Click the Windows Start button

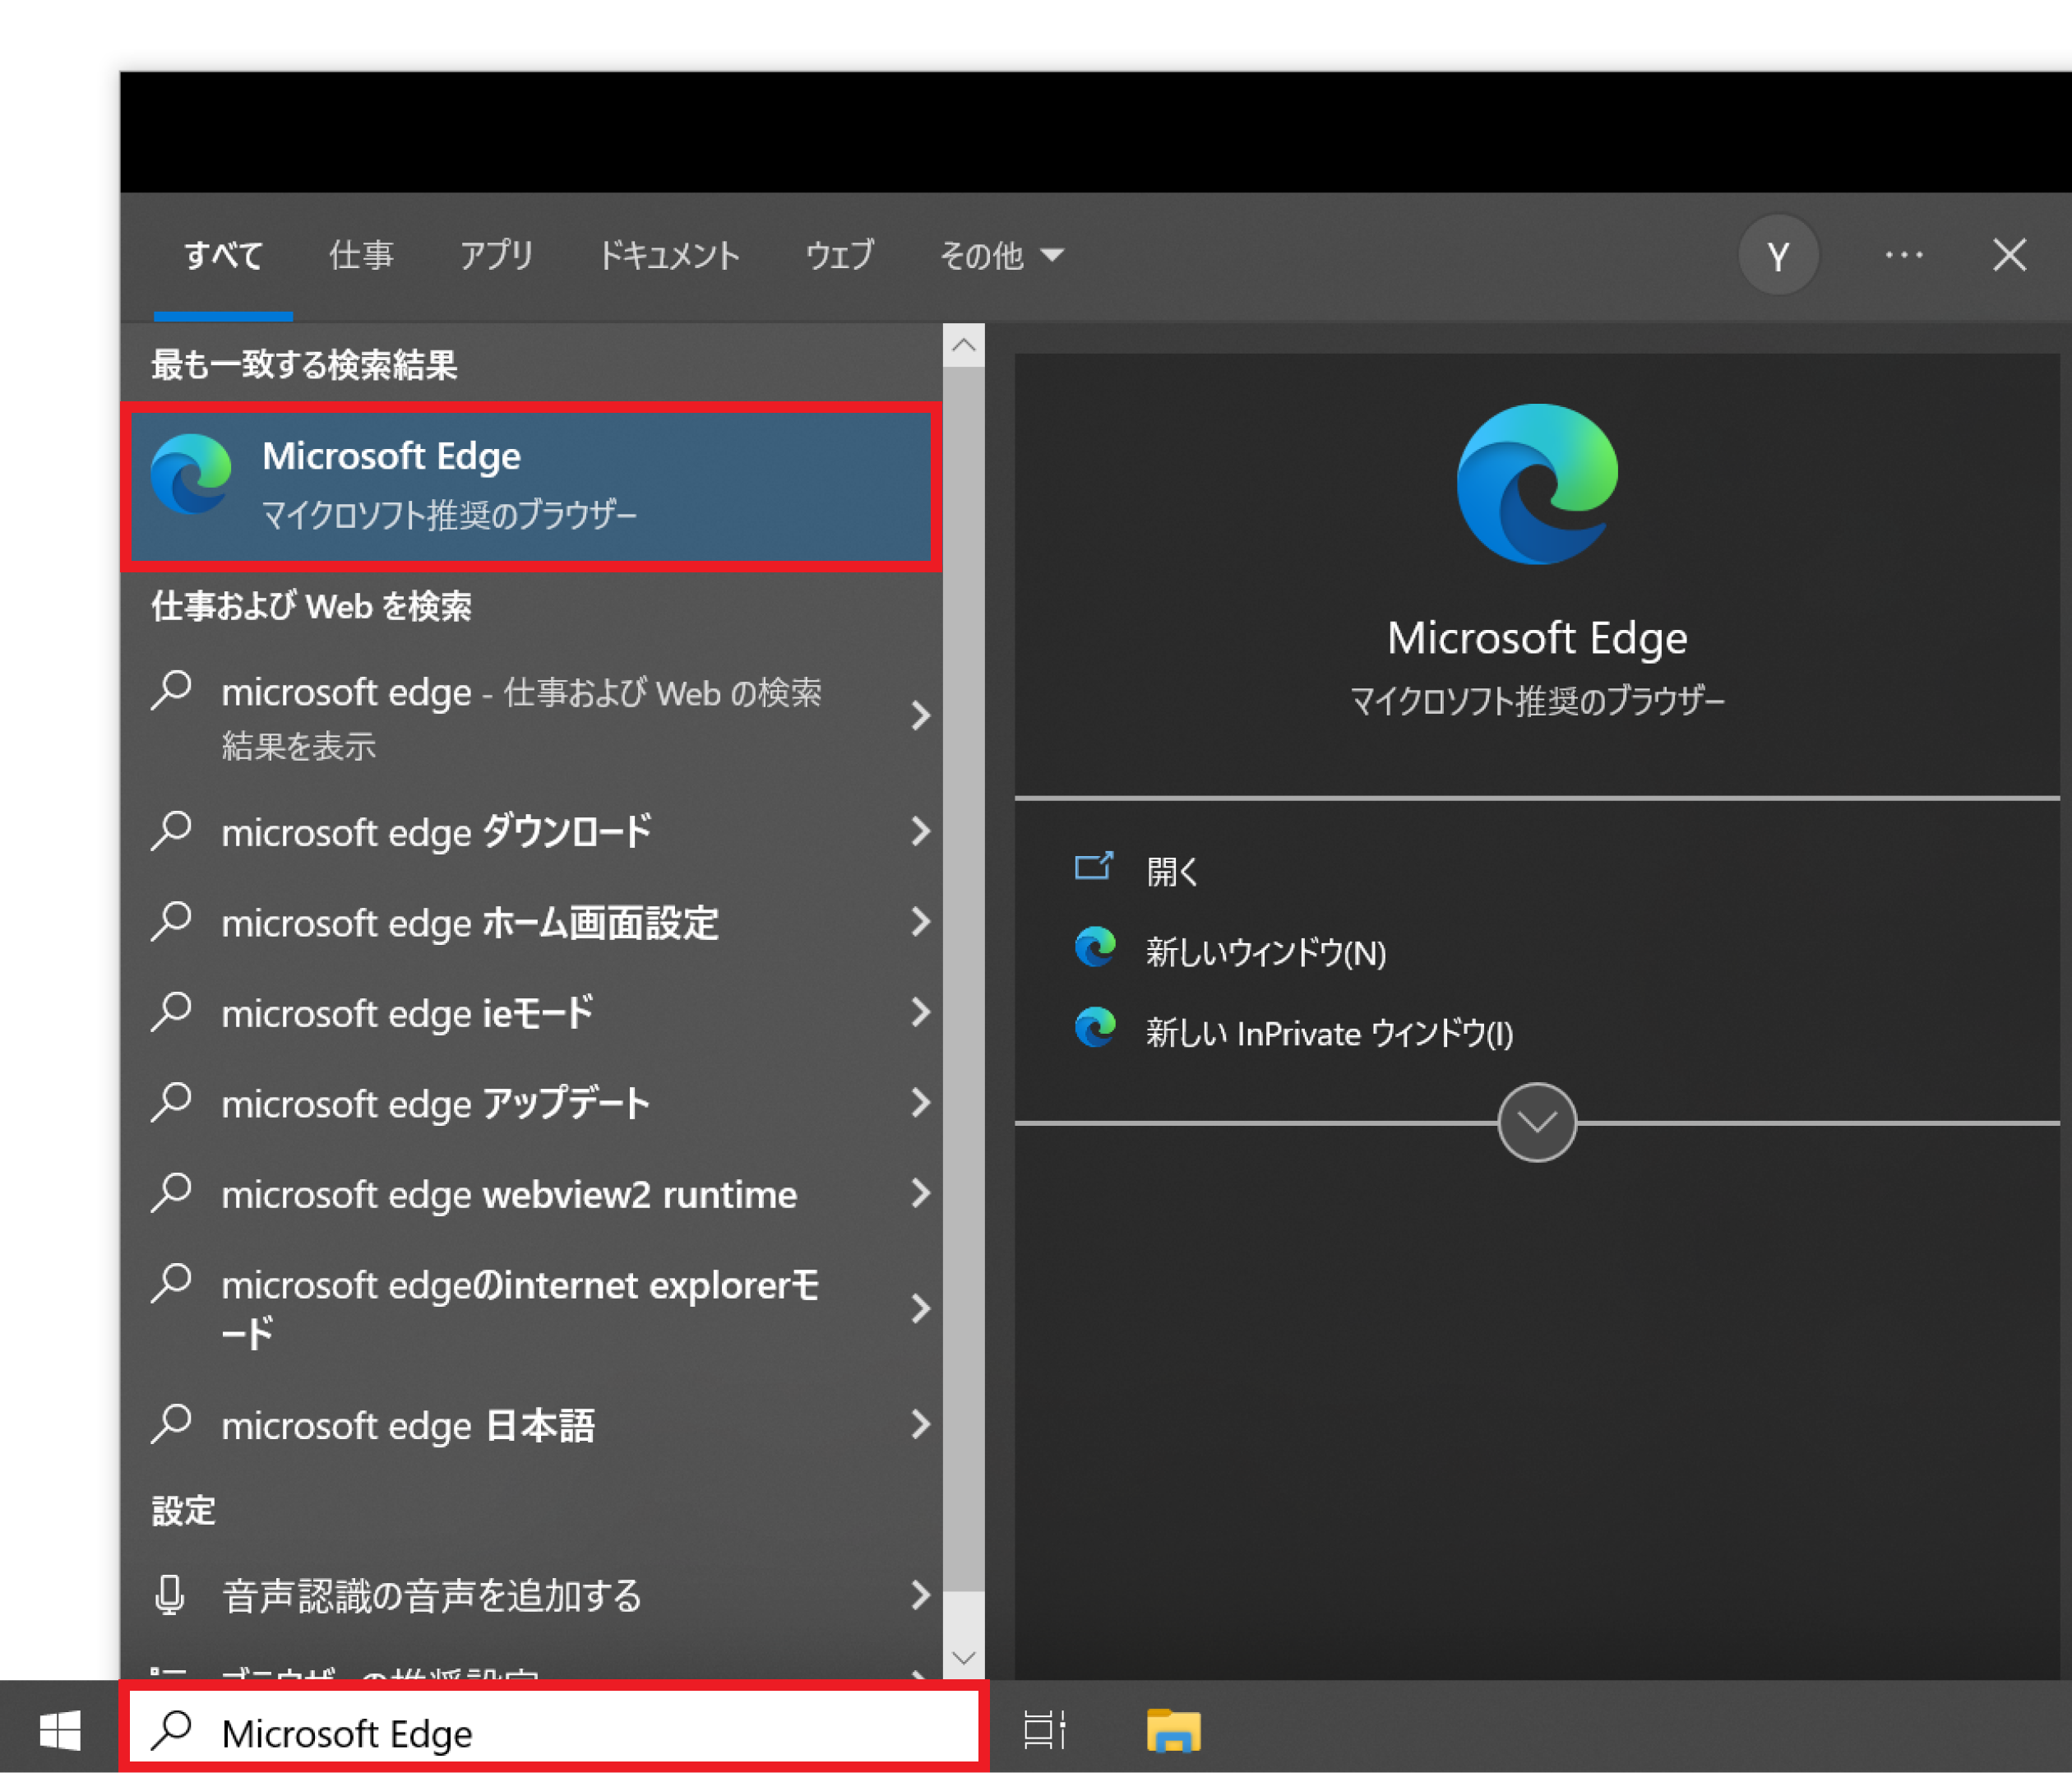tap(59, 1730)
